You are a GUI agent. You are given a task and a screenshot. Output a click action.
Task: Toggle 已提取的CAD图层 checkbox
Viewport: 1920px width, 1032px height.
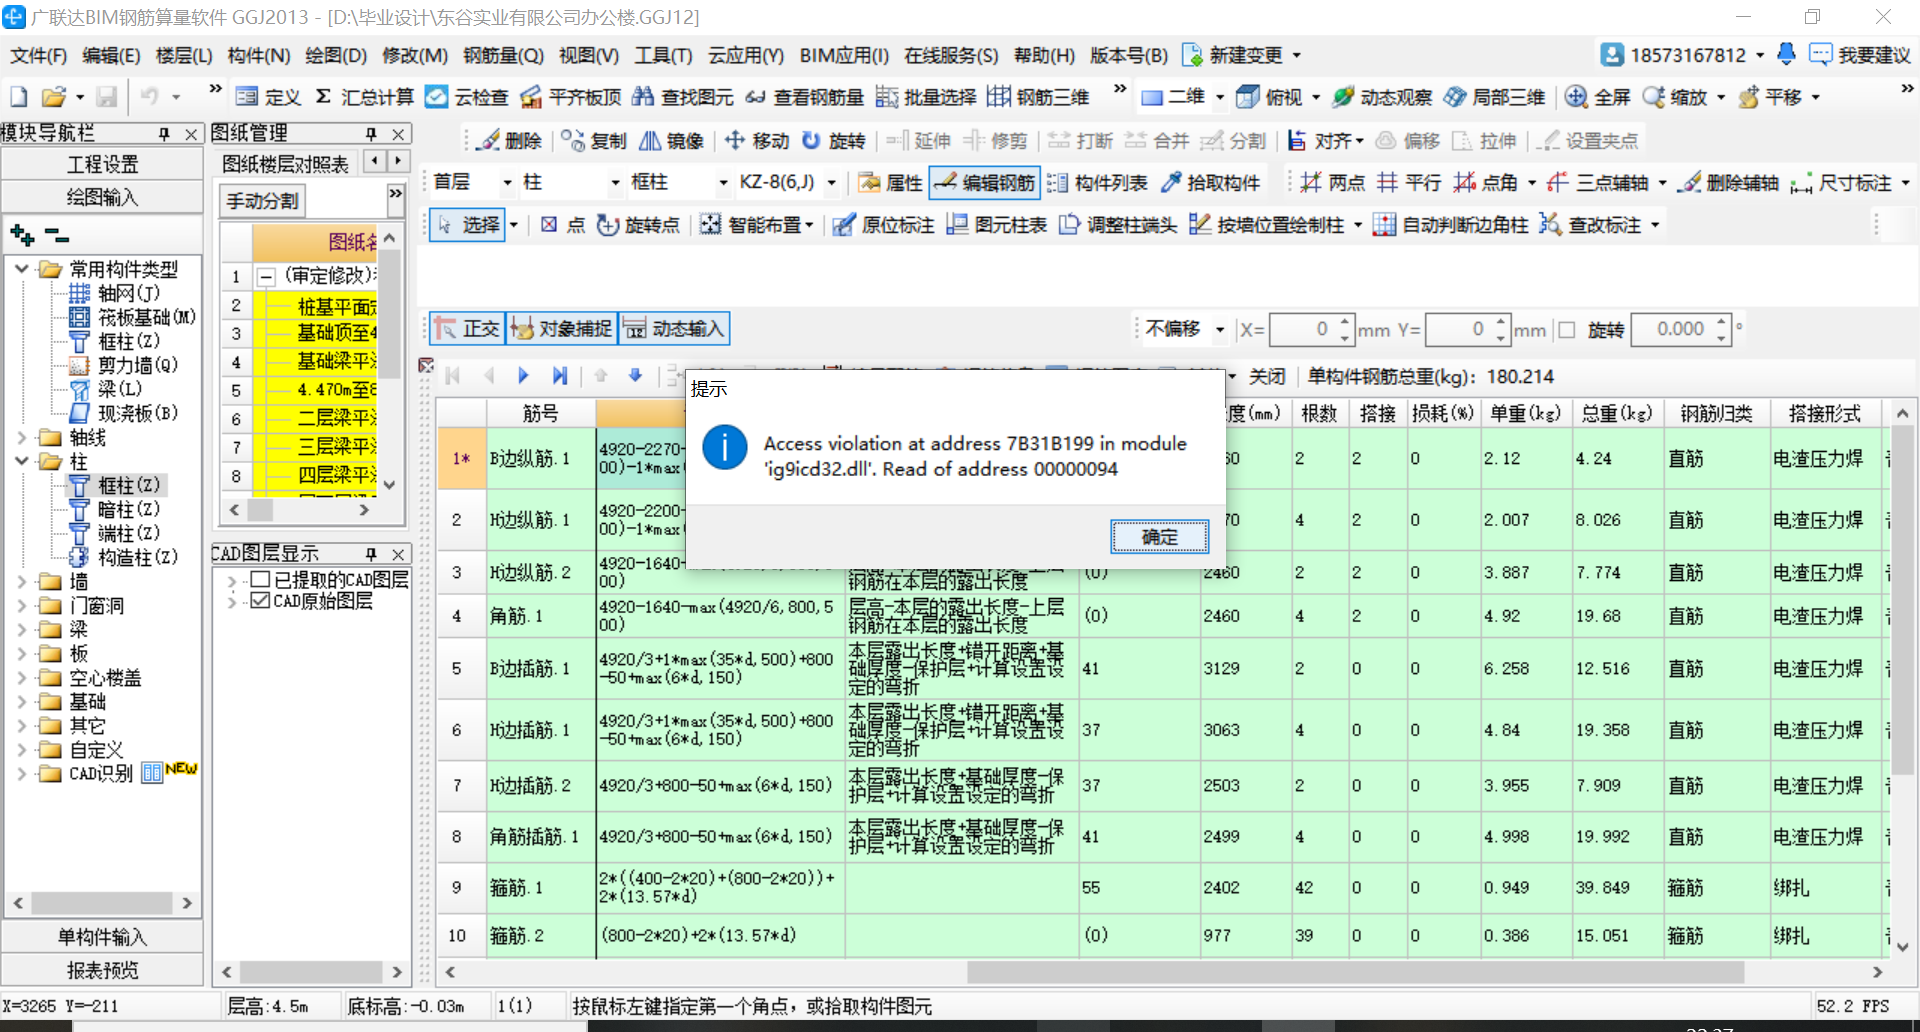pyautogui.click(x=260, y=579)
